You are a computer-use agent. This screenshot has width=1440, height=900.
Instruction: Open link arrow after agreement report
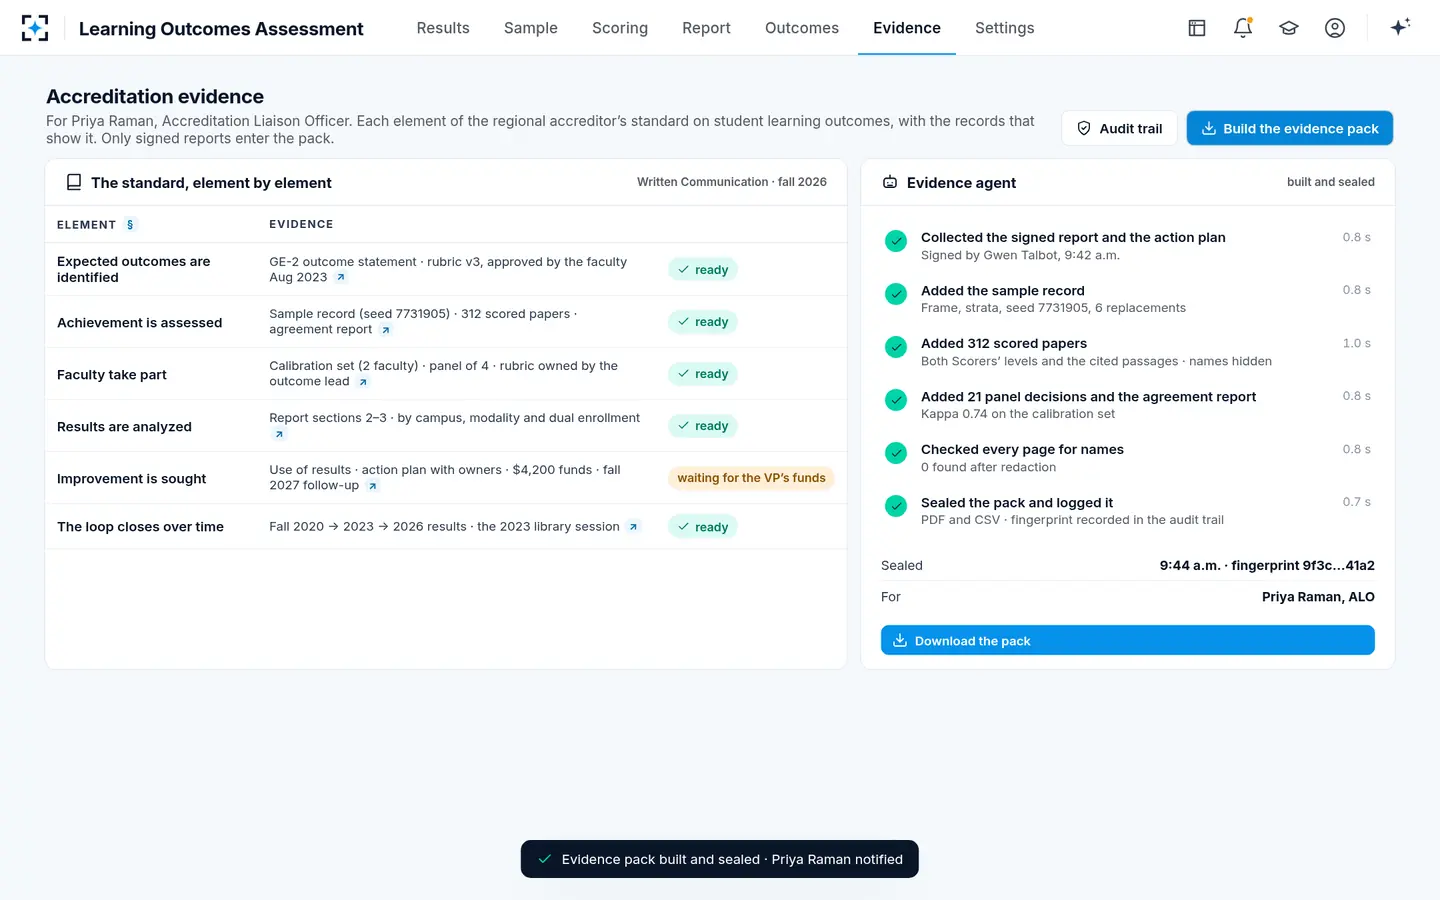[x=386, y=330]
